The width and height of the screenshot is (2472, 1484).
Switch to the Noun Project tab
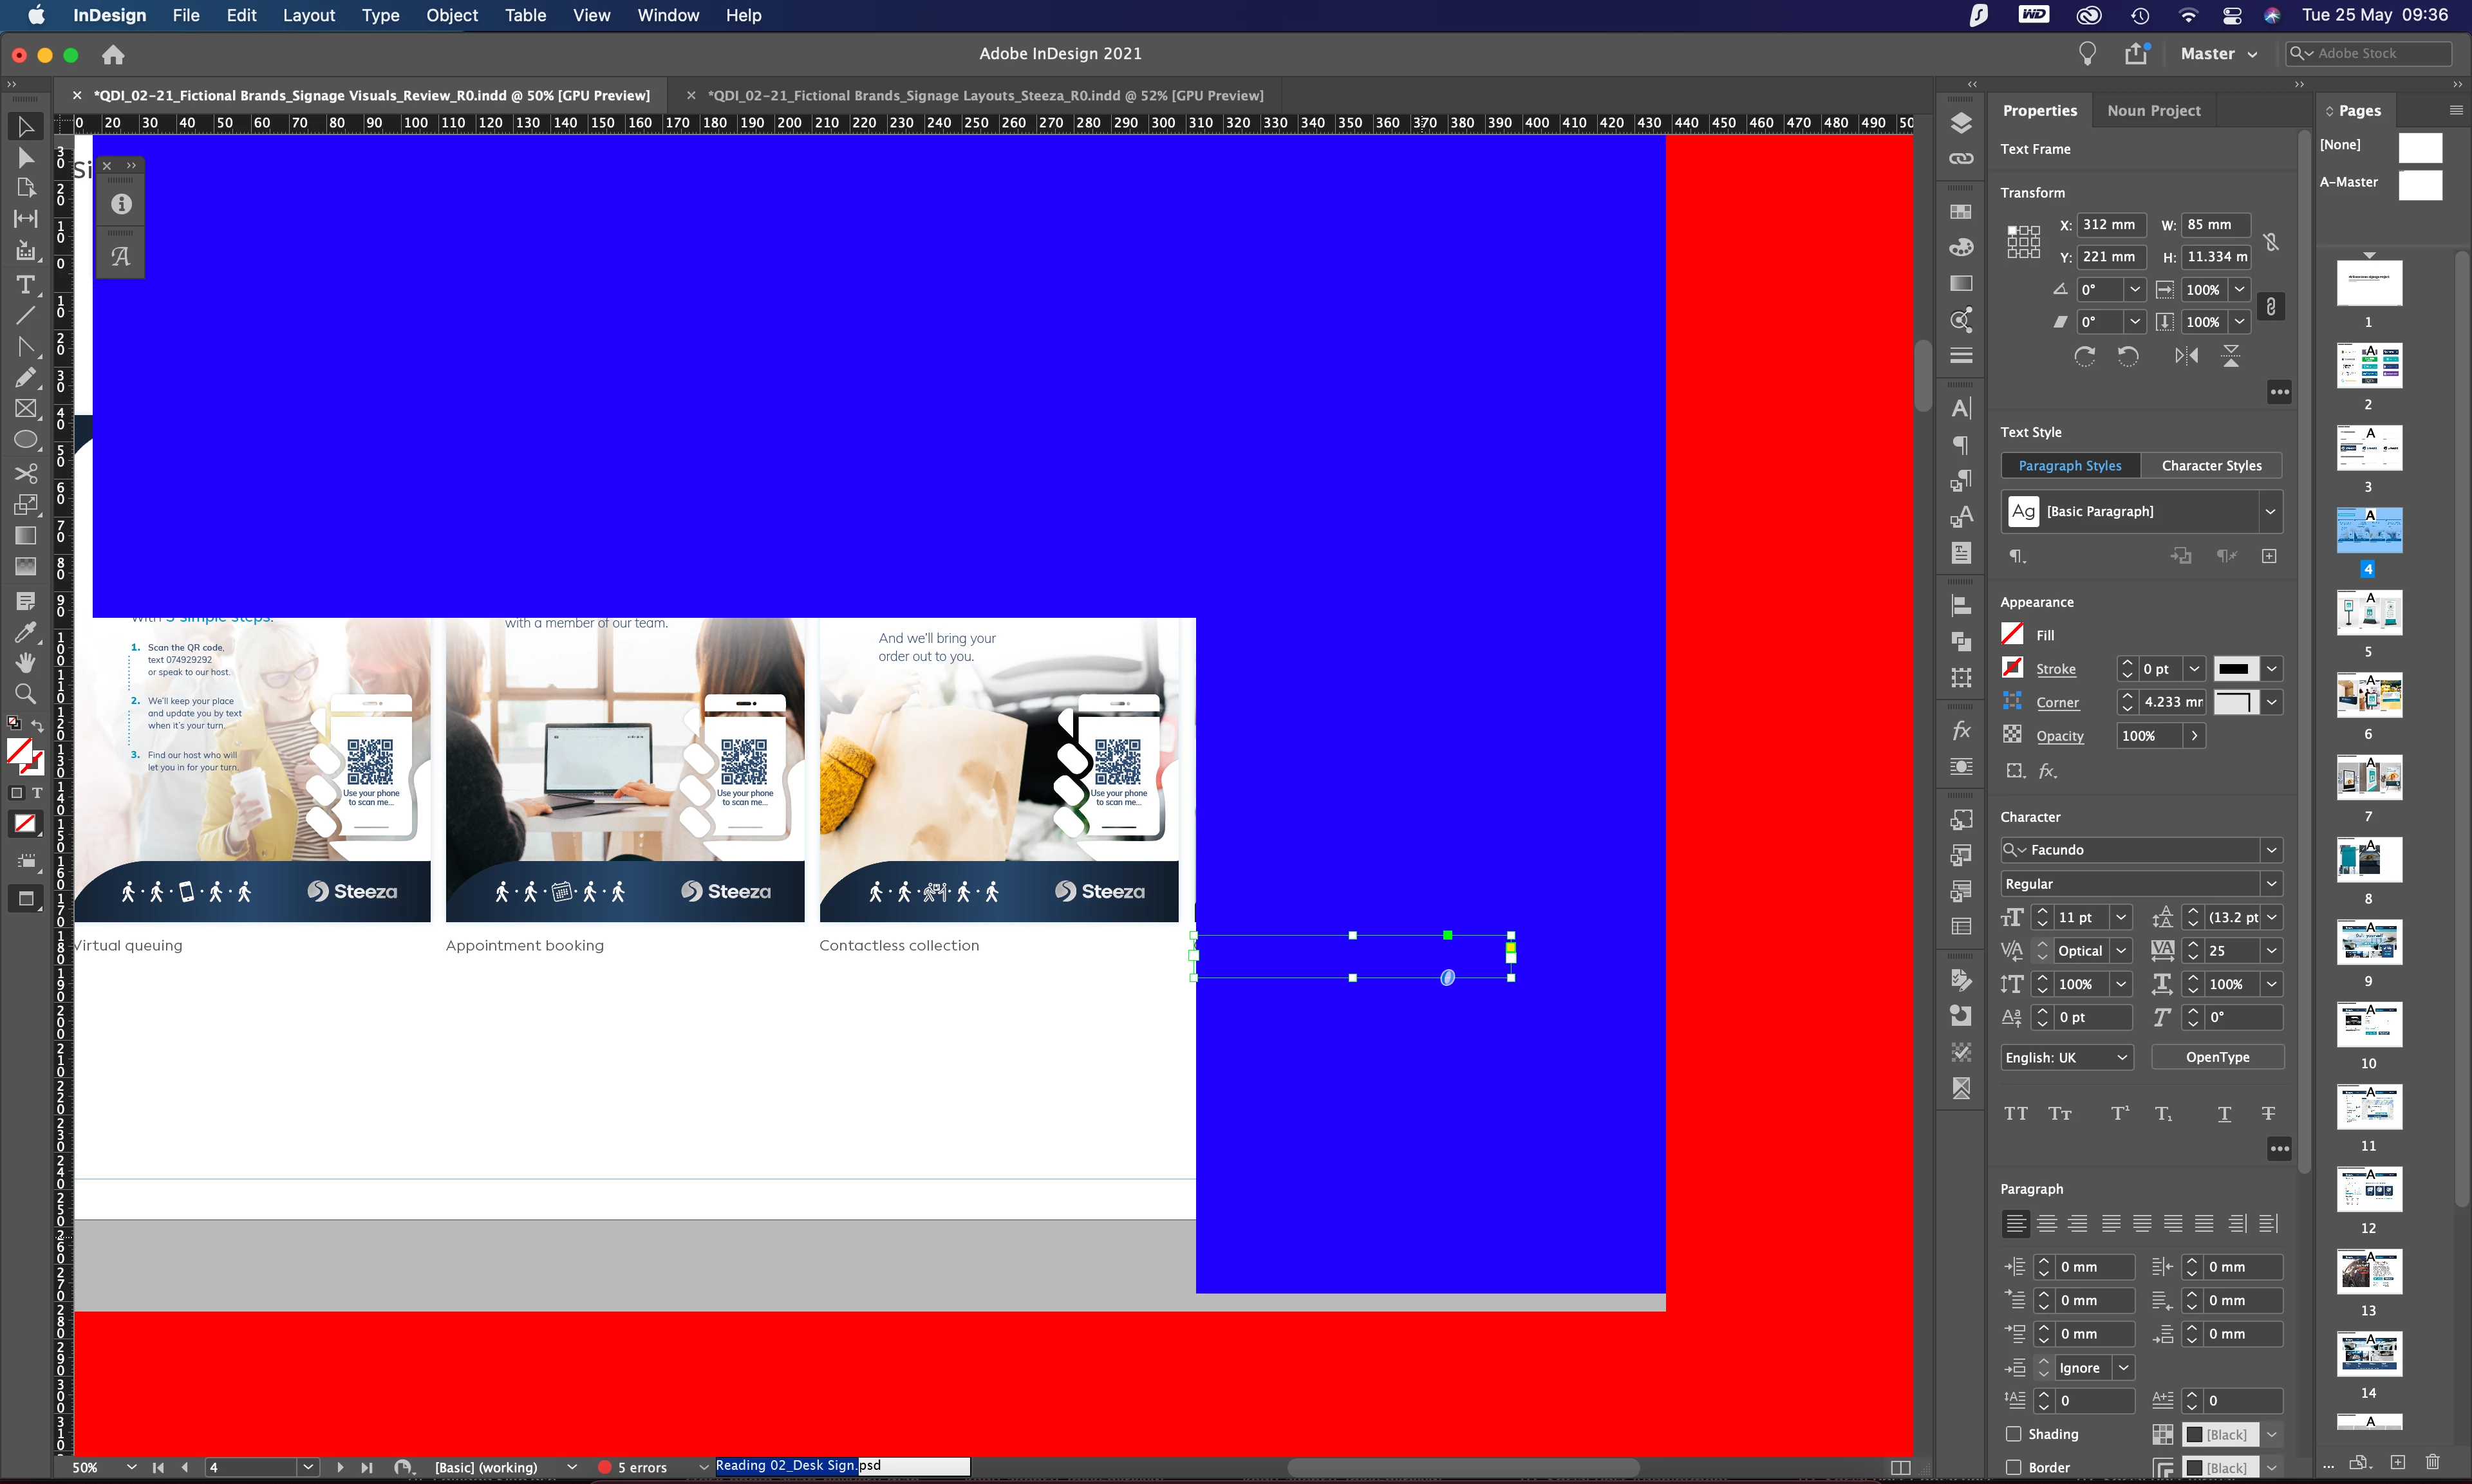2153,111
